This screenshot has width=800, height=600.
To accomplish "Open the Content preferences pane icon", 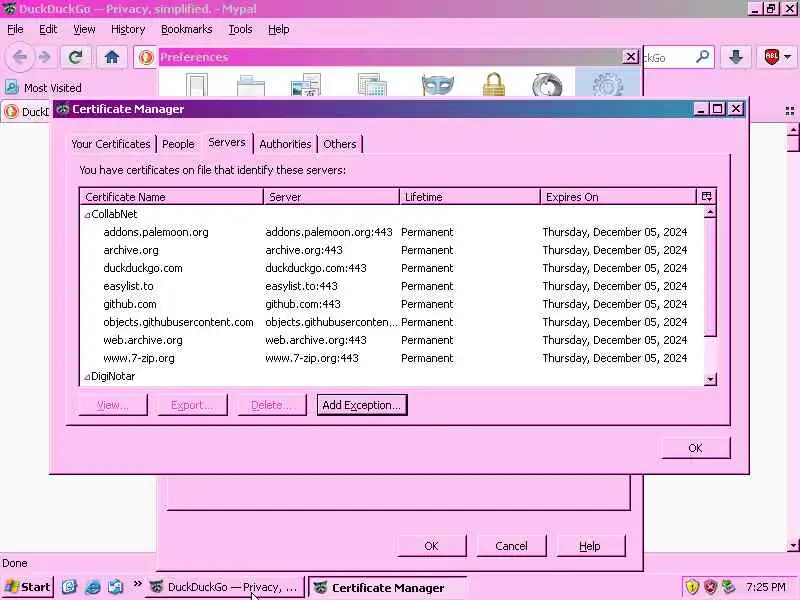I will click(x=306, y=85).
